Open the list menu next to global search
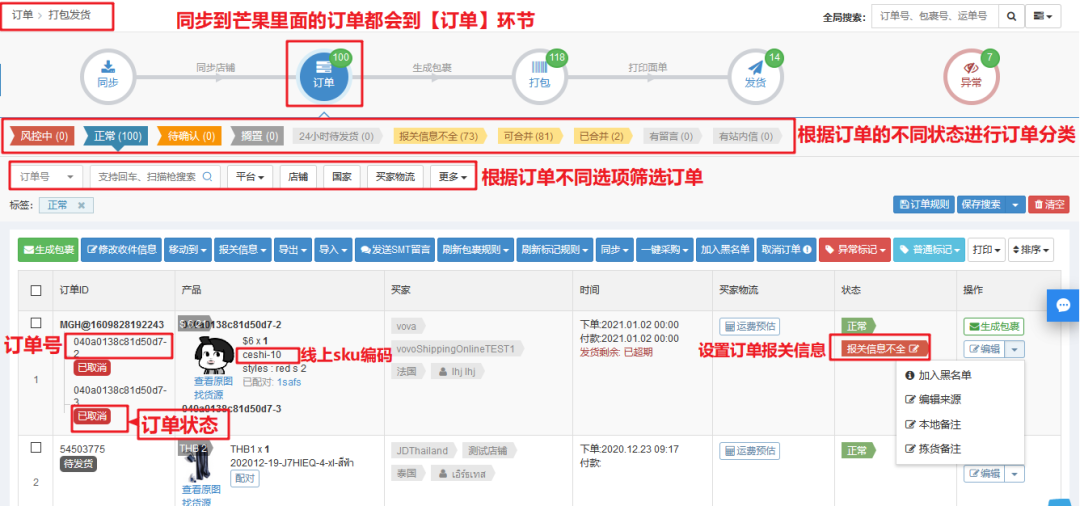The height and width of the screenshot is (506, 1080). (x=1042, y=17)
